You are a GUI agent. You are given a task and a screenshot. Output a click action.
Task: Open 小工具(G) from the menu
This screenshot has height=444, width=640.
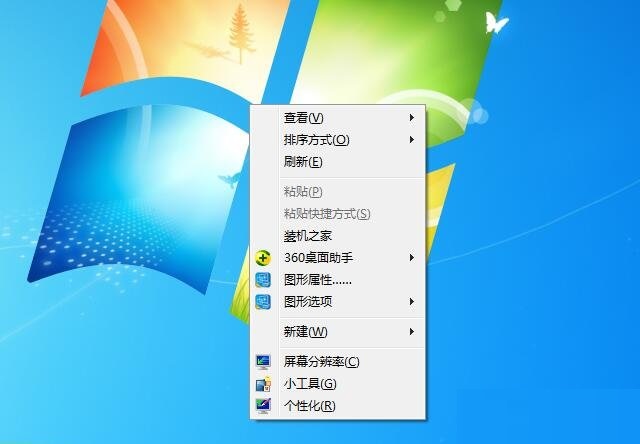coord(338,384)
